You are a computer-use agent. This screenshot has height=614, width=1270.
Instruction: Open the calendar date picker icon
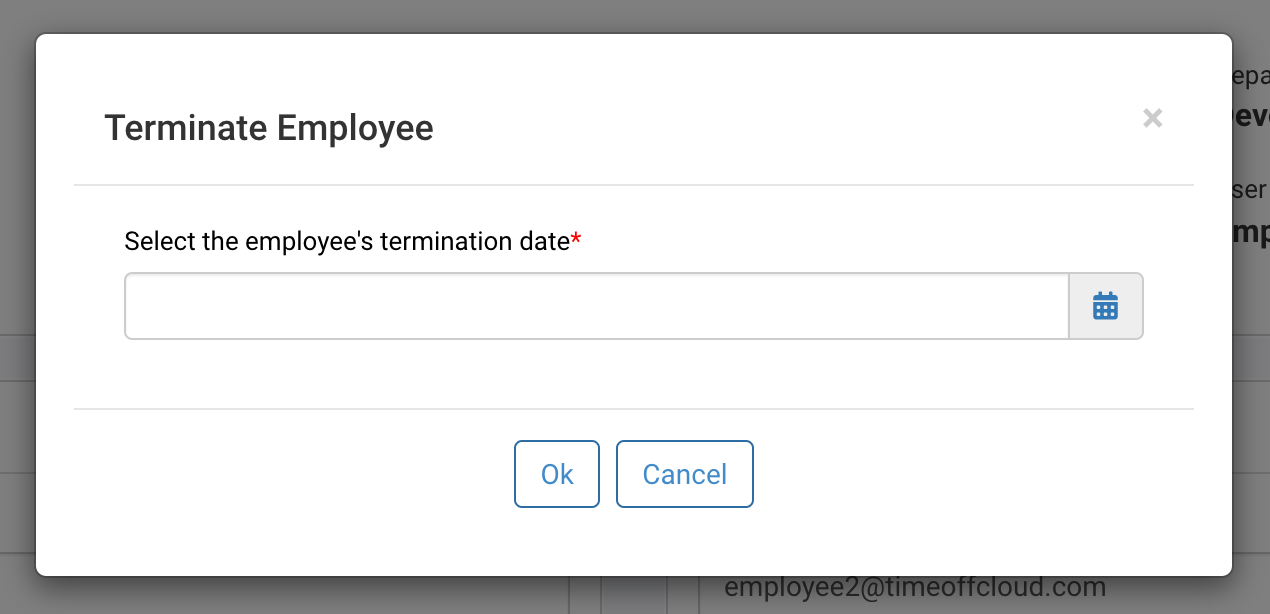(1105, 306)
